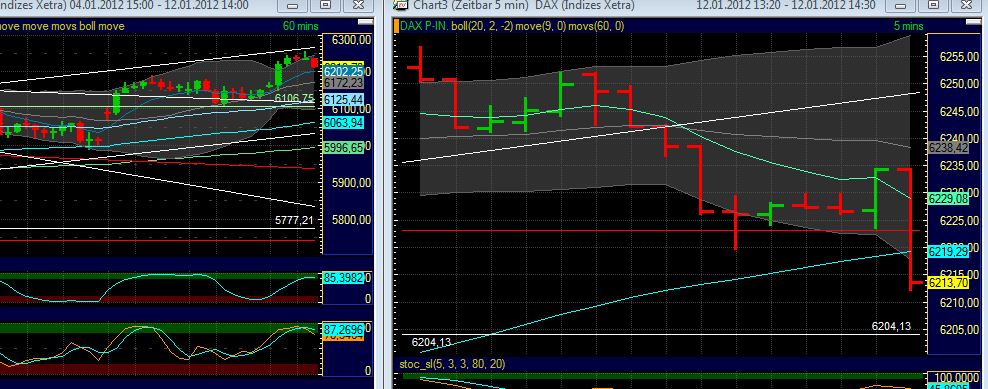Click the 85,3982 oscillator value tag

[x=342, y=277]
